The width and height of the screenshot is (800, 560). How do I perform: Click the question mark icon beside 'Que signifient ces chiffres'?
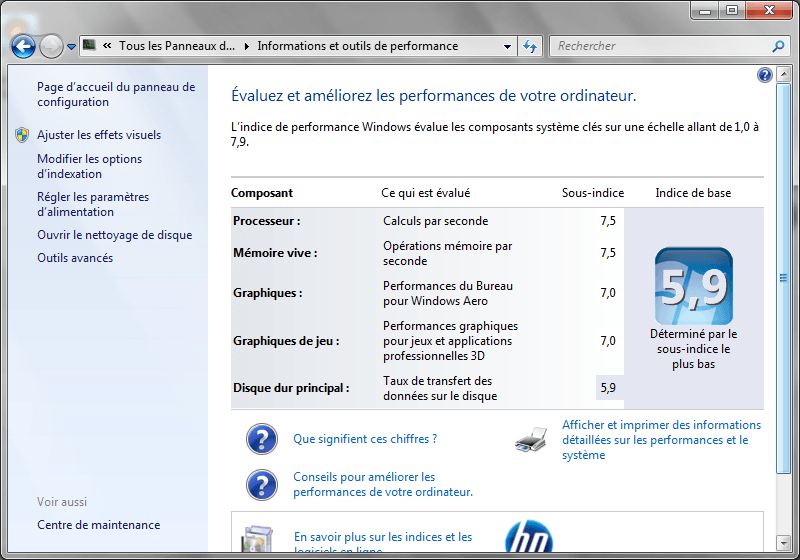[261, 439]
